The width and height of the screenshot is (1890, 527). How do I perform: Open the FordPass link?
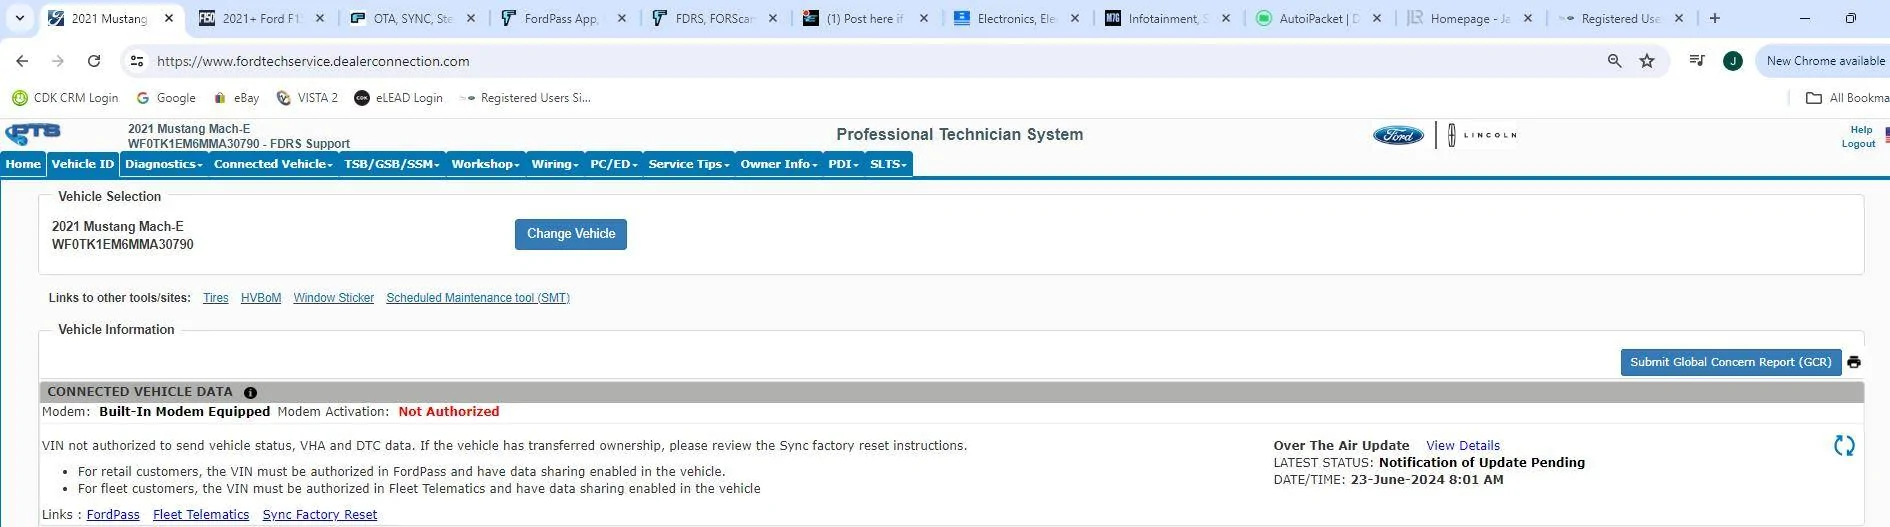pyautogui.click(x=113, y=515)
